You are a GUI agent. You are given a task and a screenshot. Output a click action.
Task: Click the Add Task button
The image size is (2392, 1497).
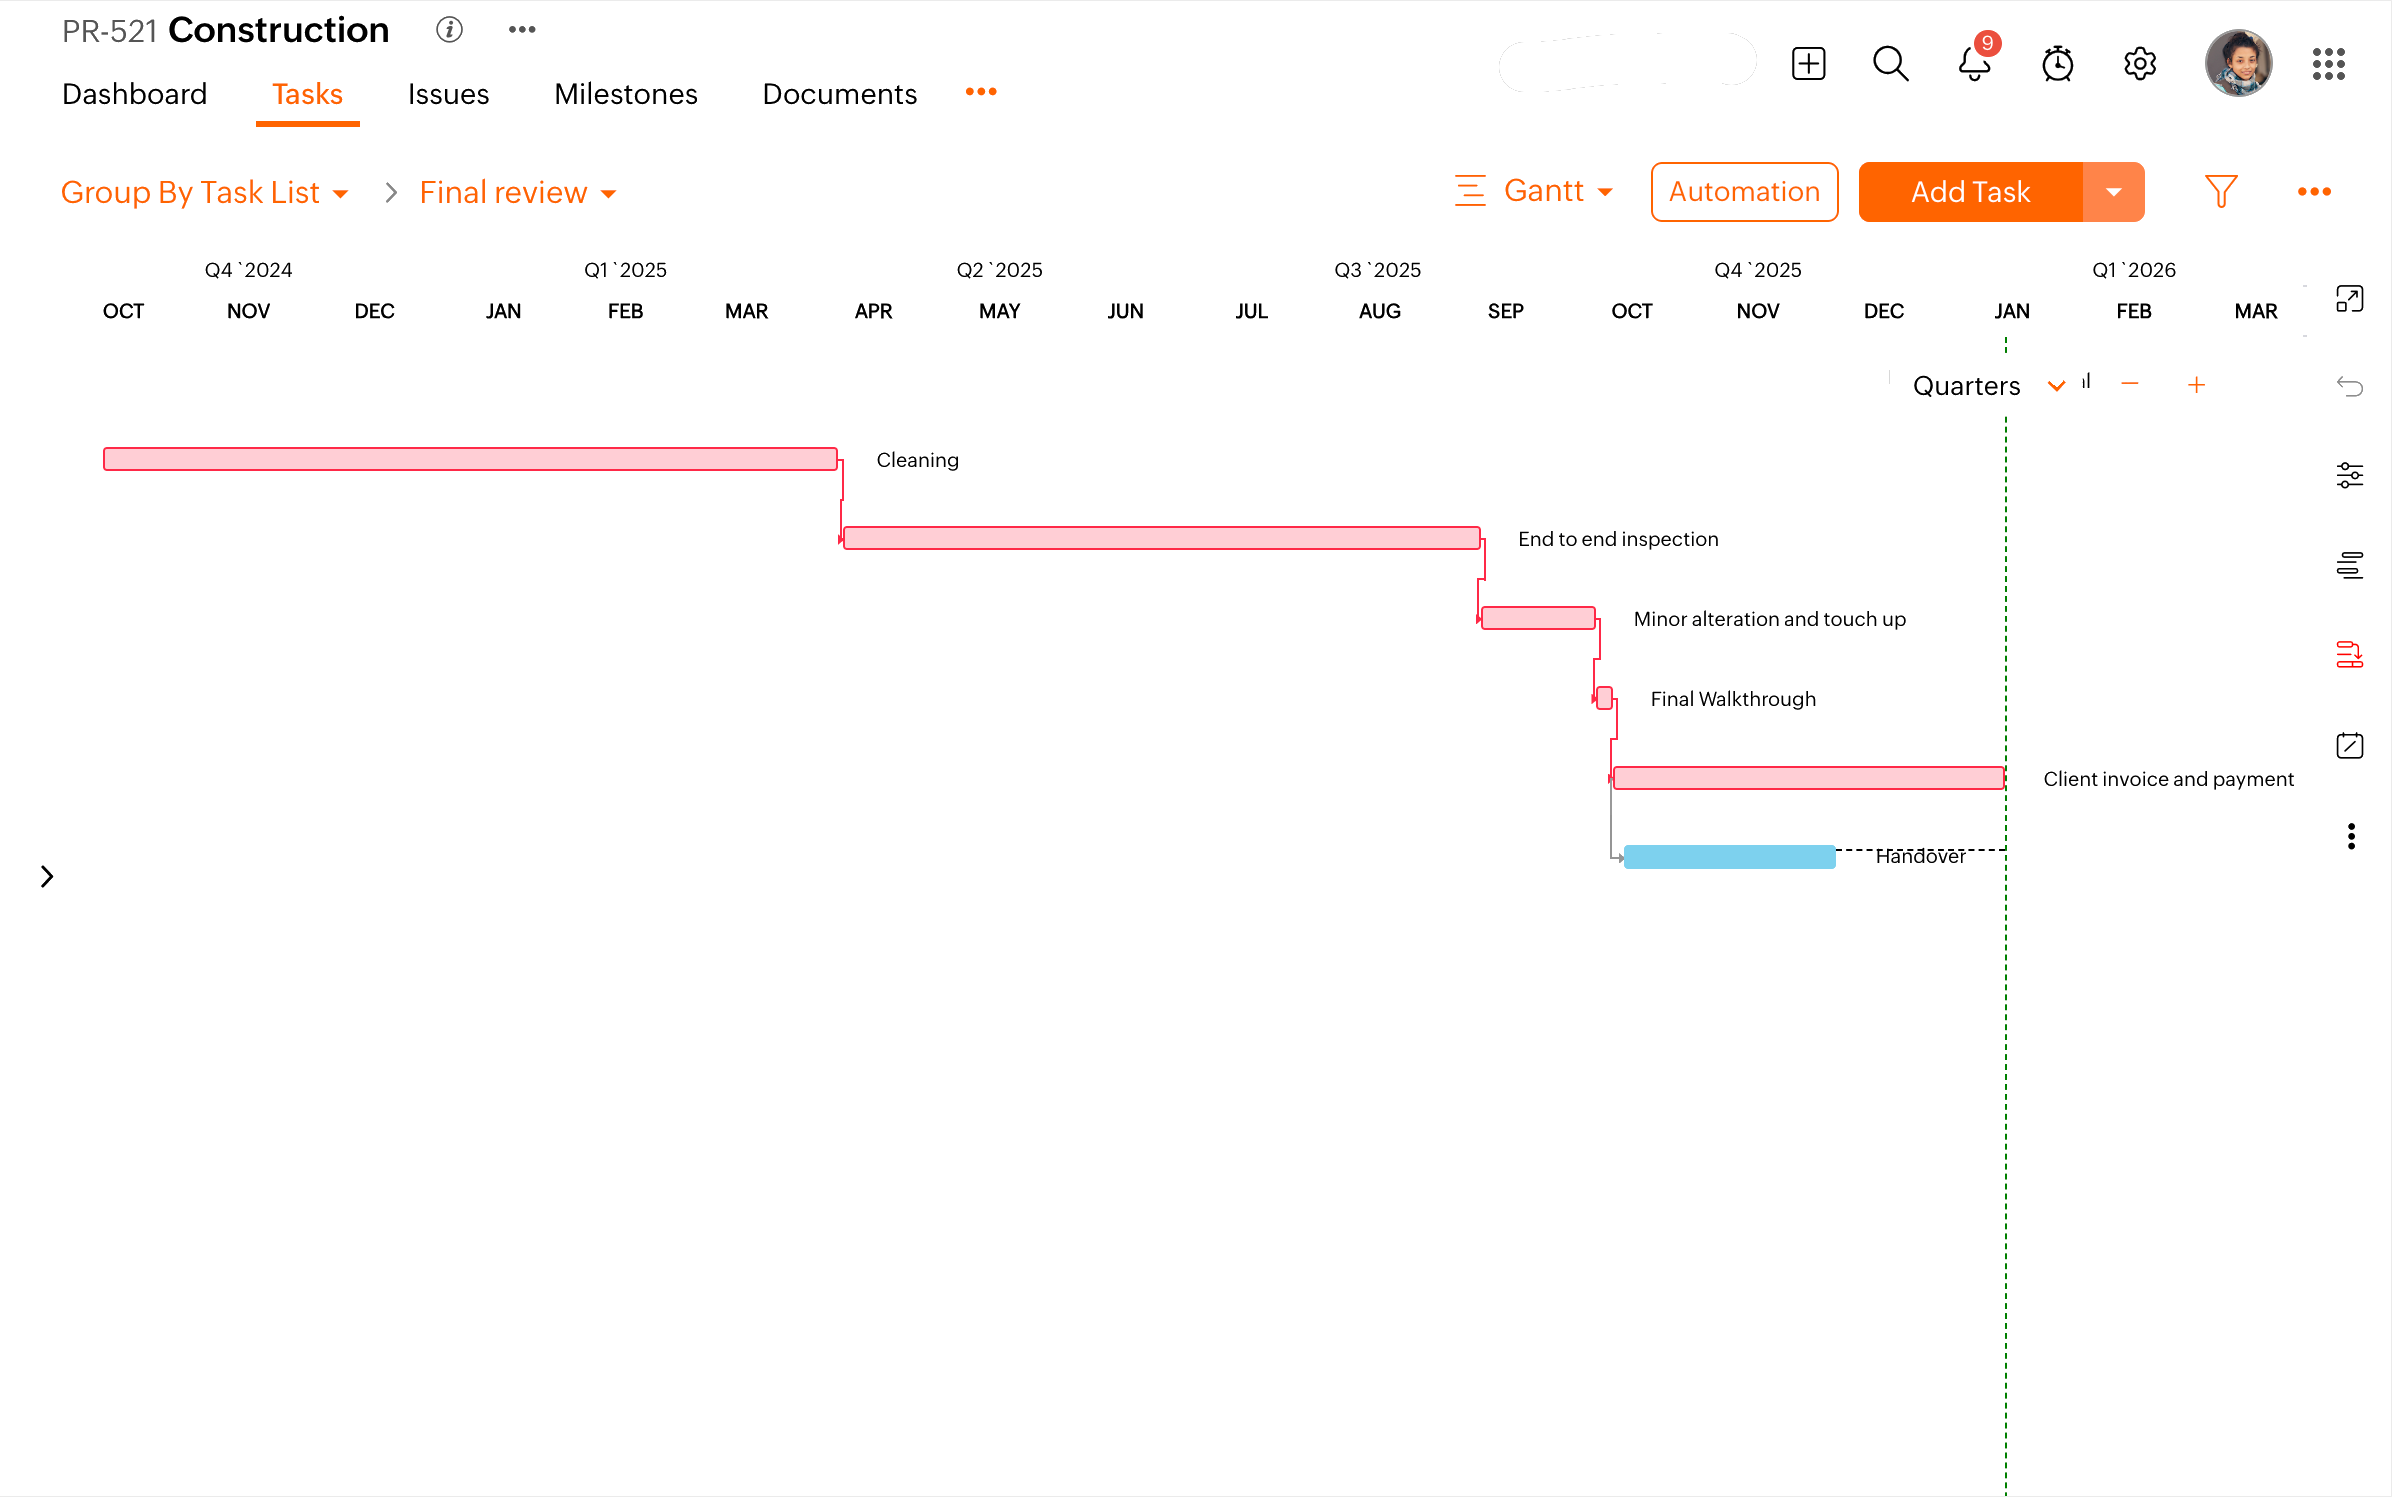[1970, 191]
